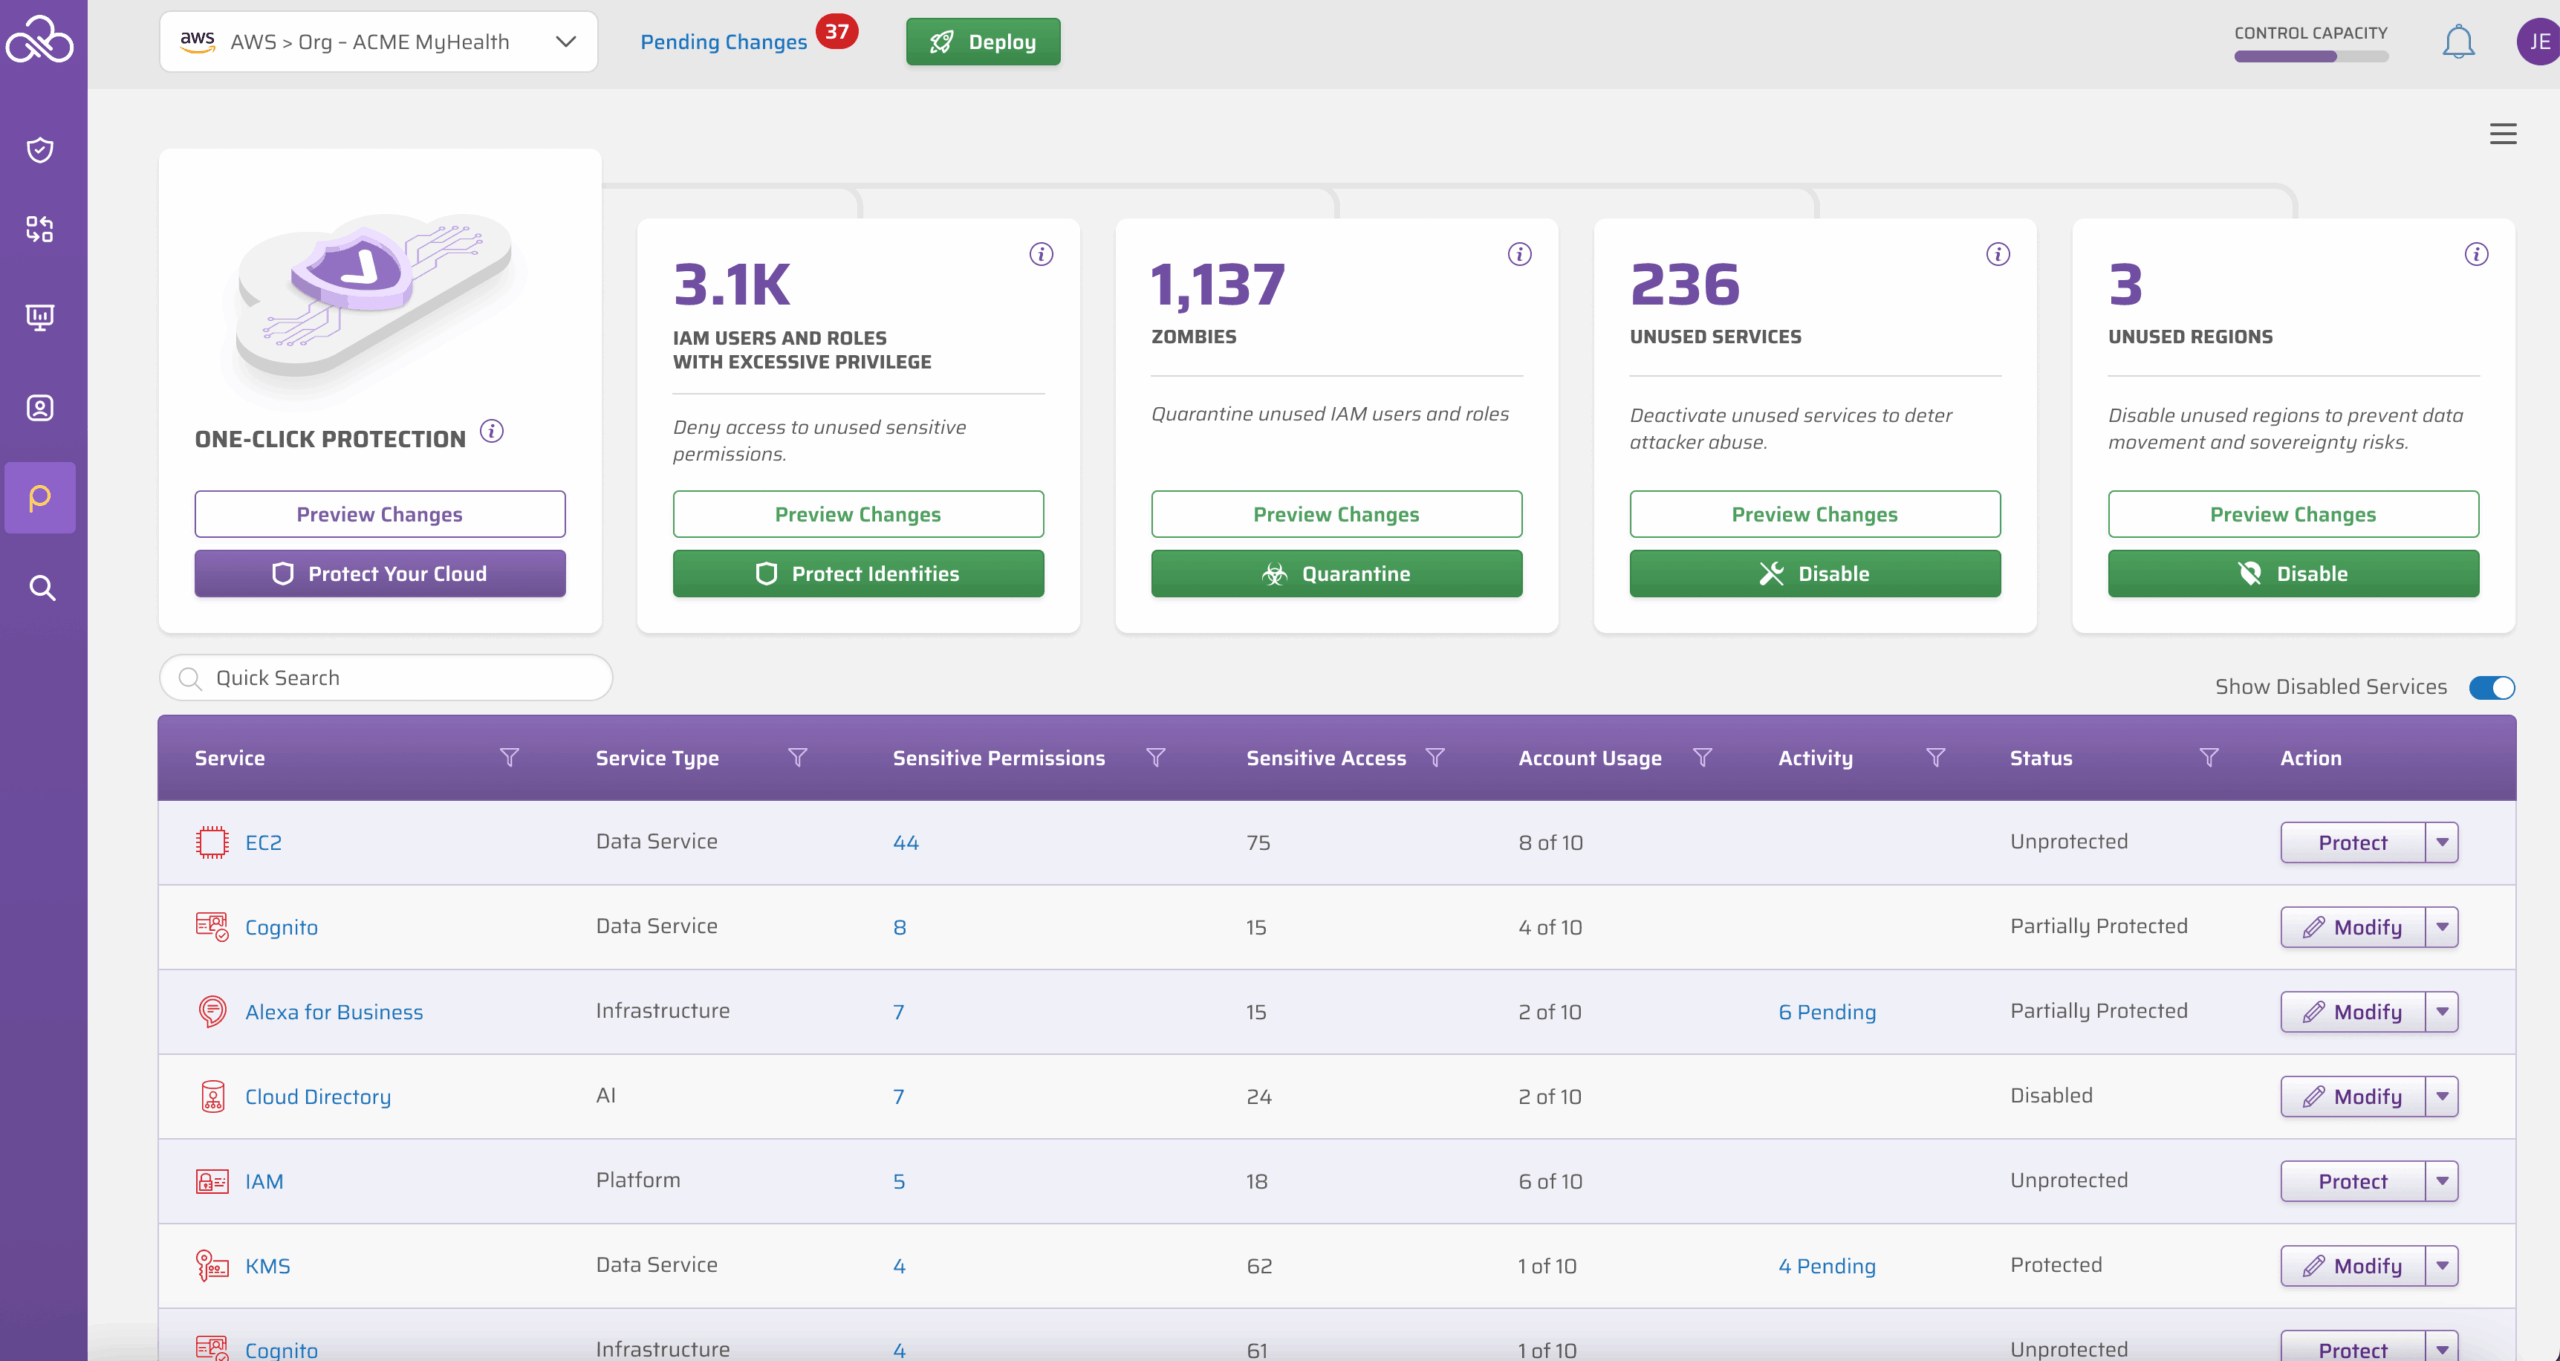Quarantine the 1,137 zombies
2560x1361 pixels.
tap(1337, 573)
